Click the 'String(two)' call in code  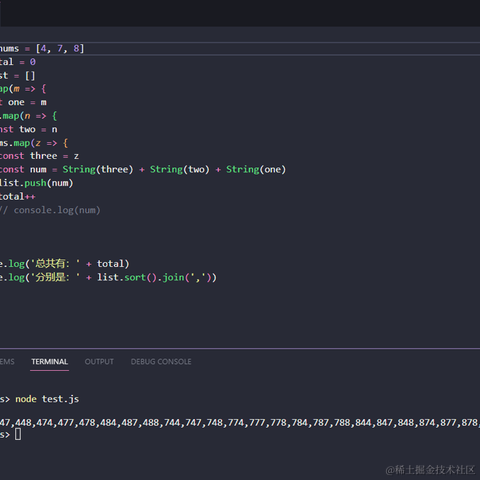click(180, 170)
